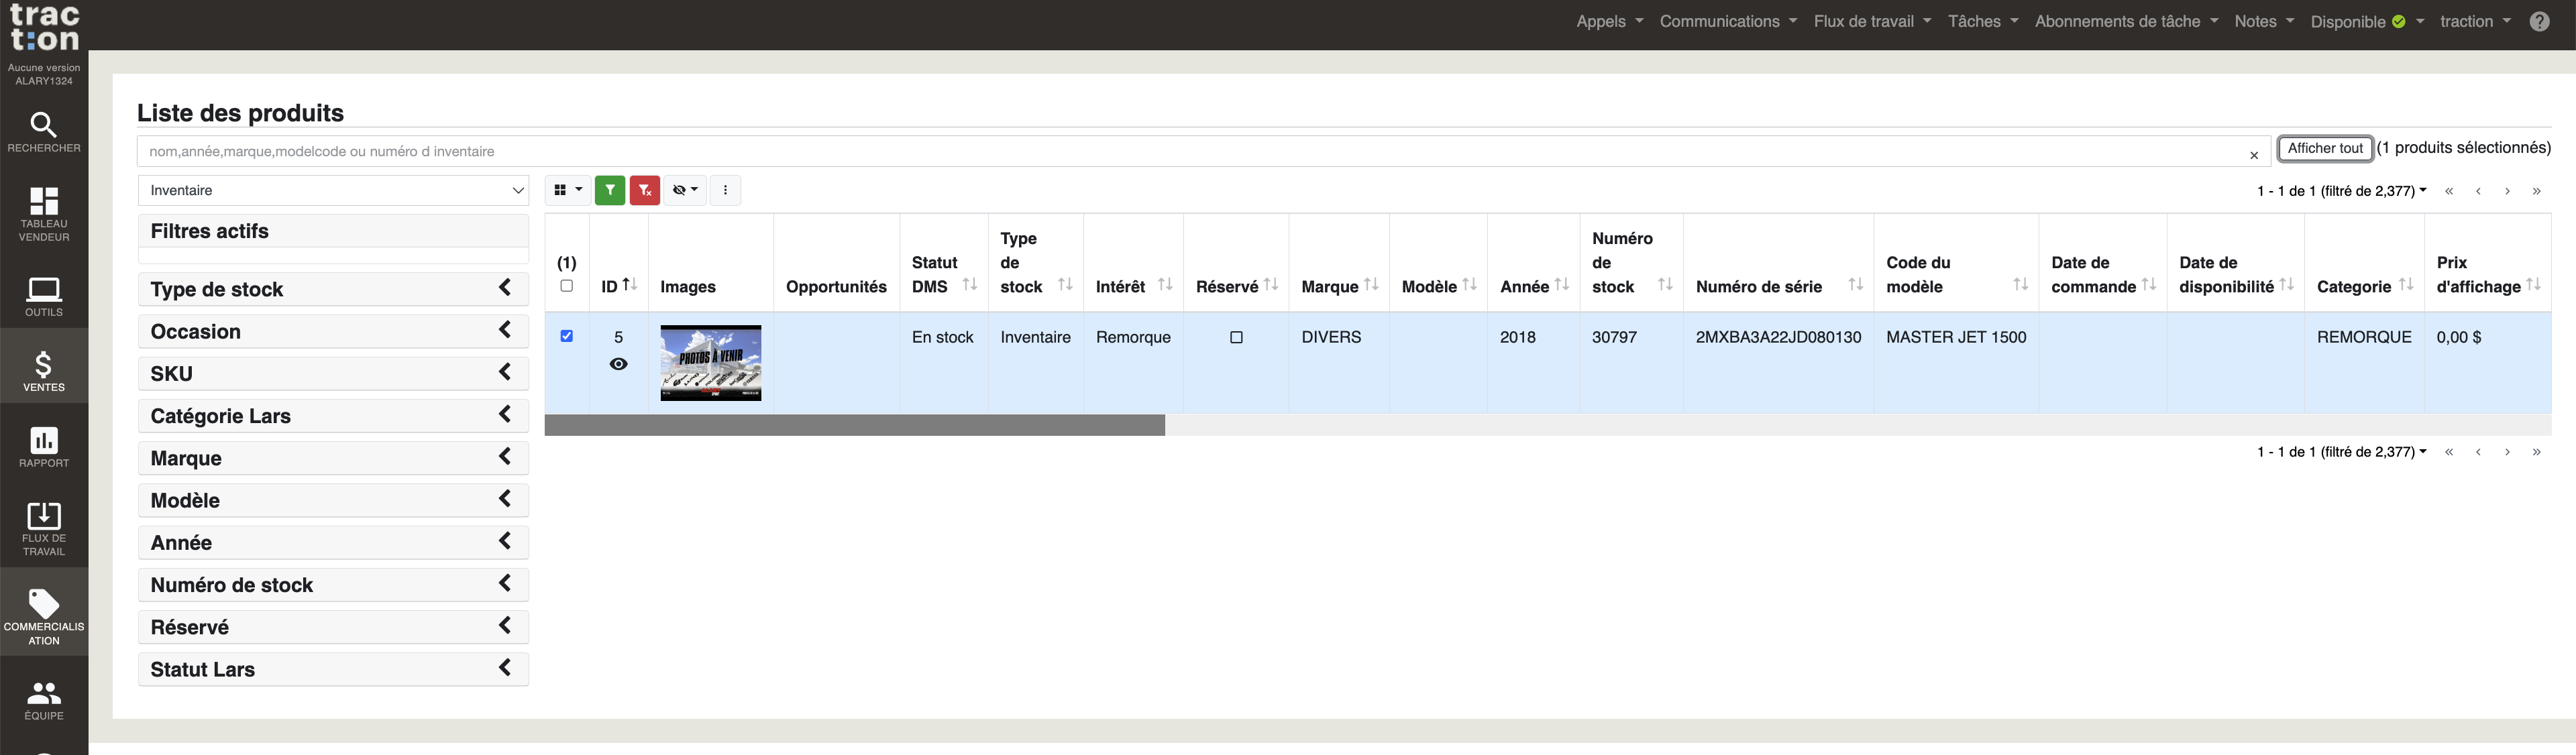Open the Outils sidebar item

click(x=44, y=298)
